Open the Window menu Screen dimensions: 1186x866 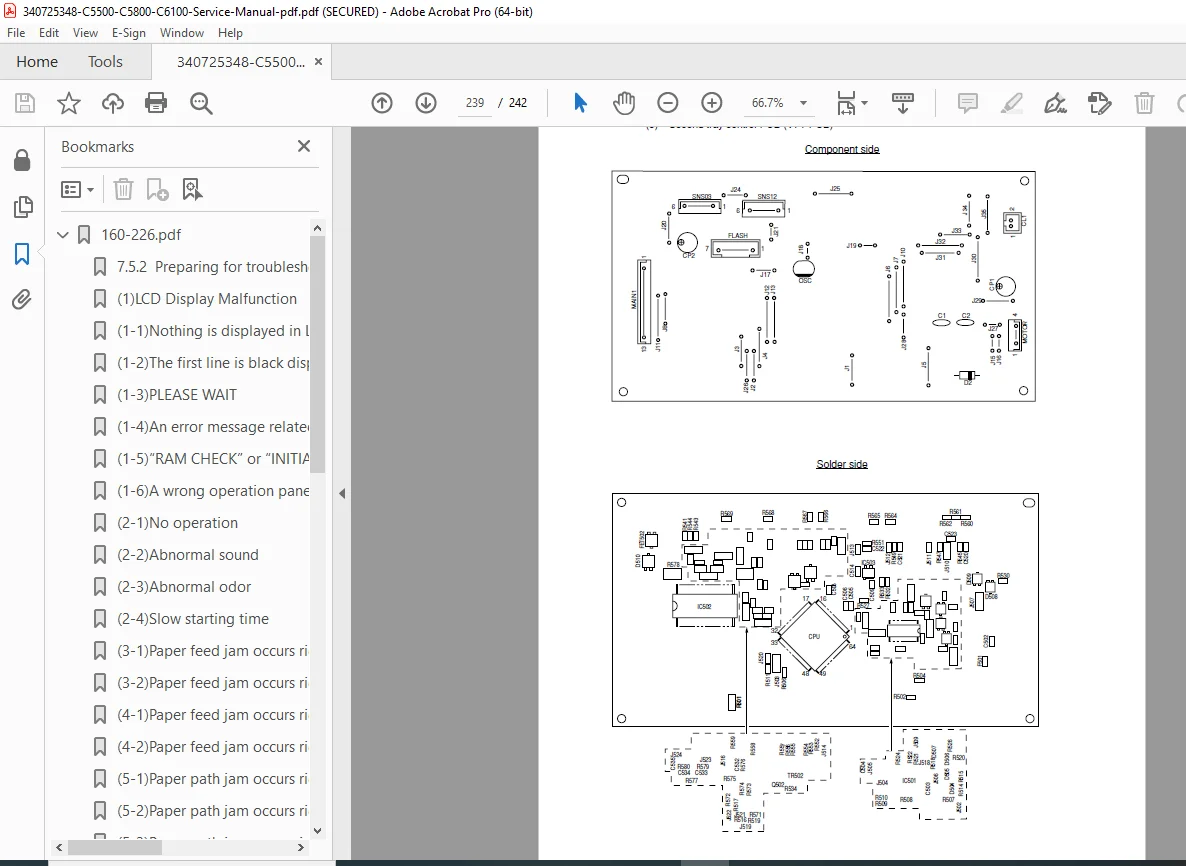pyautogui.click(x=182, y=33)
